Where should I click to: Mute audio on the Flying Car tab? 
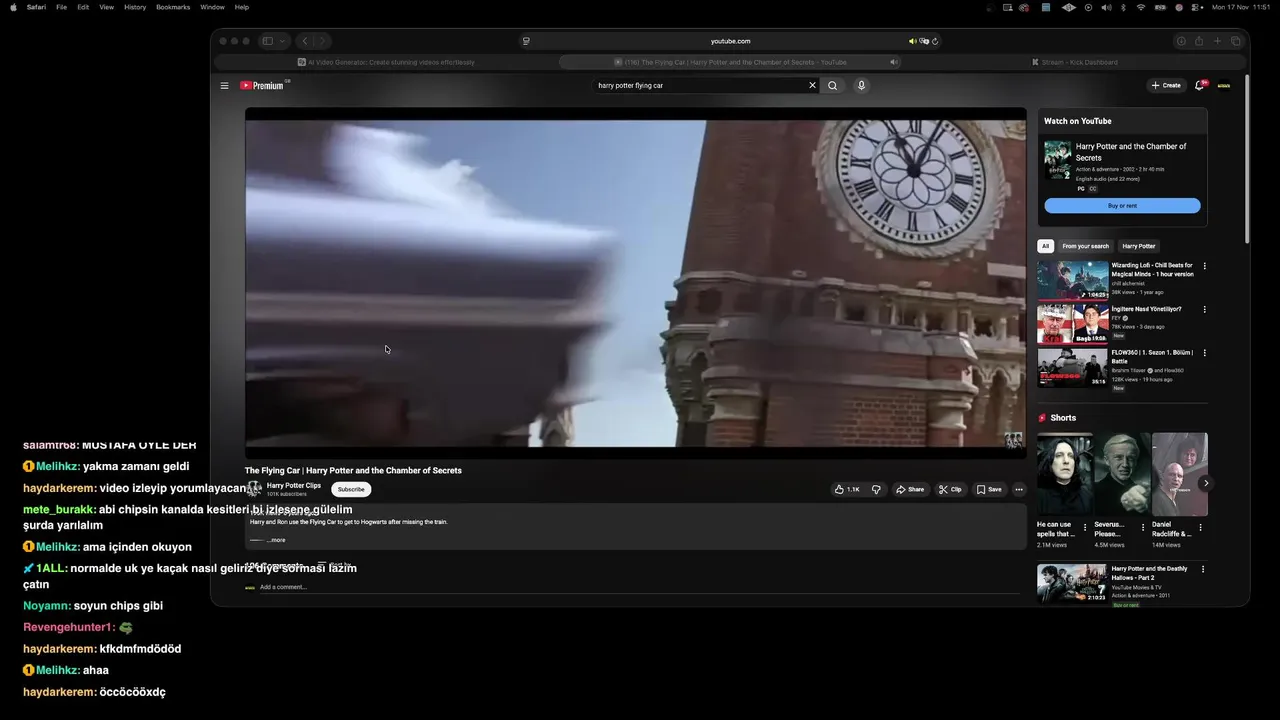(x=894, y=62)
